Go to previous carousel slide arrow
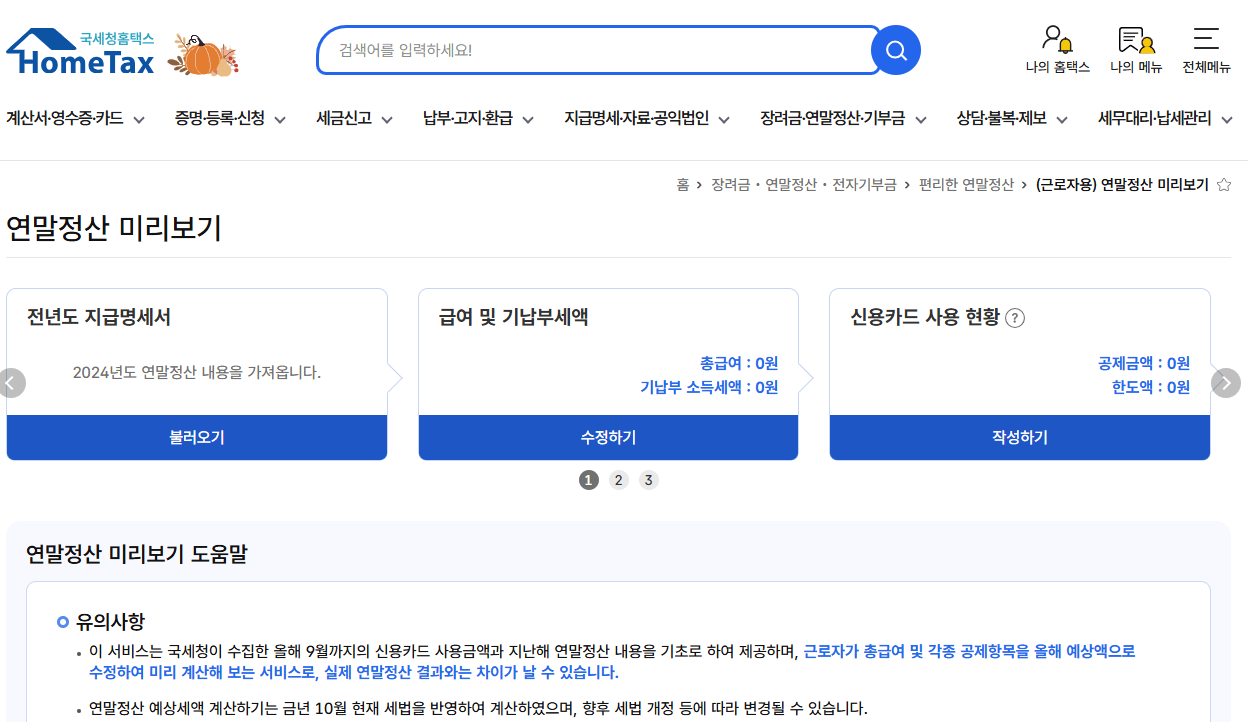The width and height of the screenshot is (1248, 722). click(11, 383)
